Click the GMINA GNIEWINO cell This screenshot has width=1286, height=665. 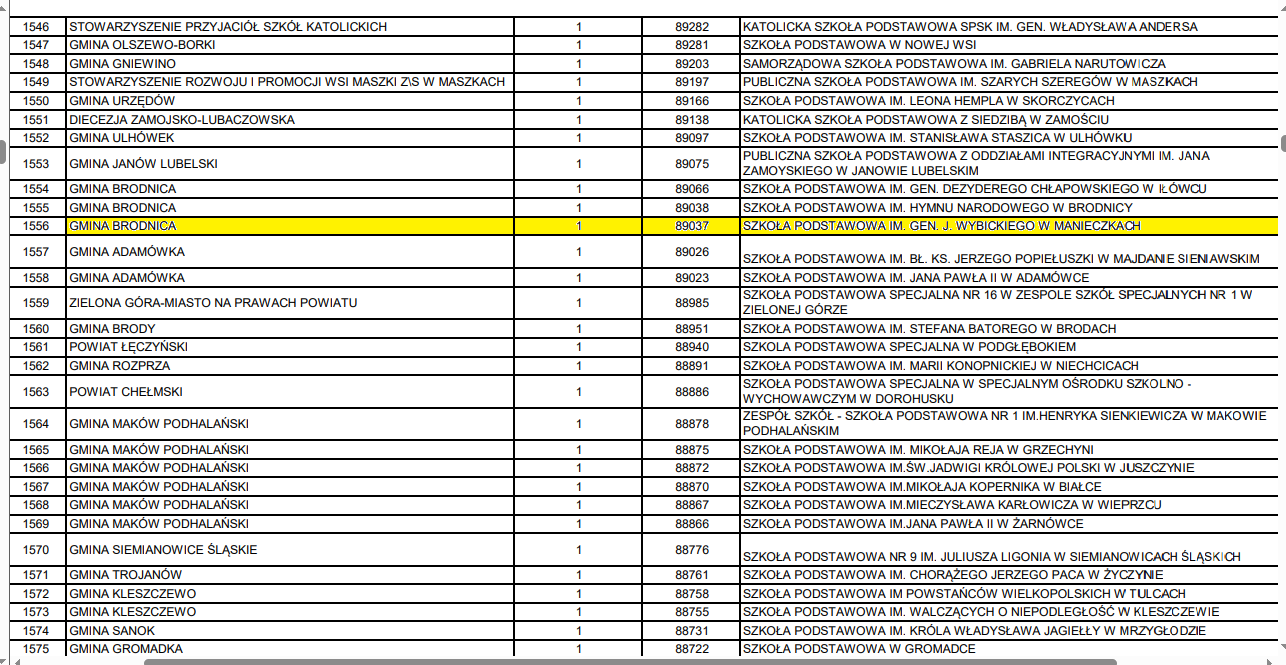[x=290, y=63]
